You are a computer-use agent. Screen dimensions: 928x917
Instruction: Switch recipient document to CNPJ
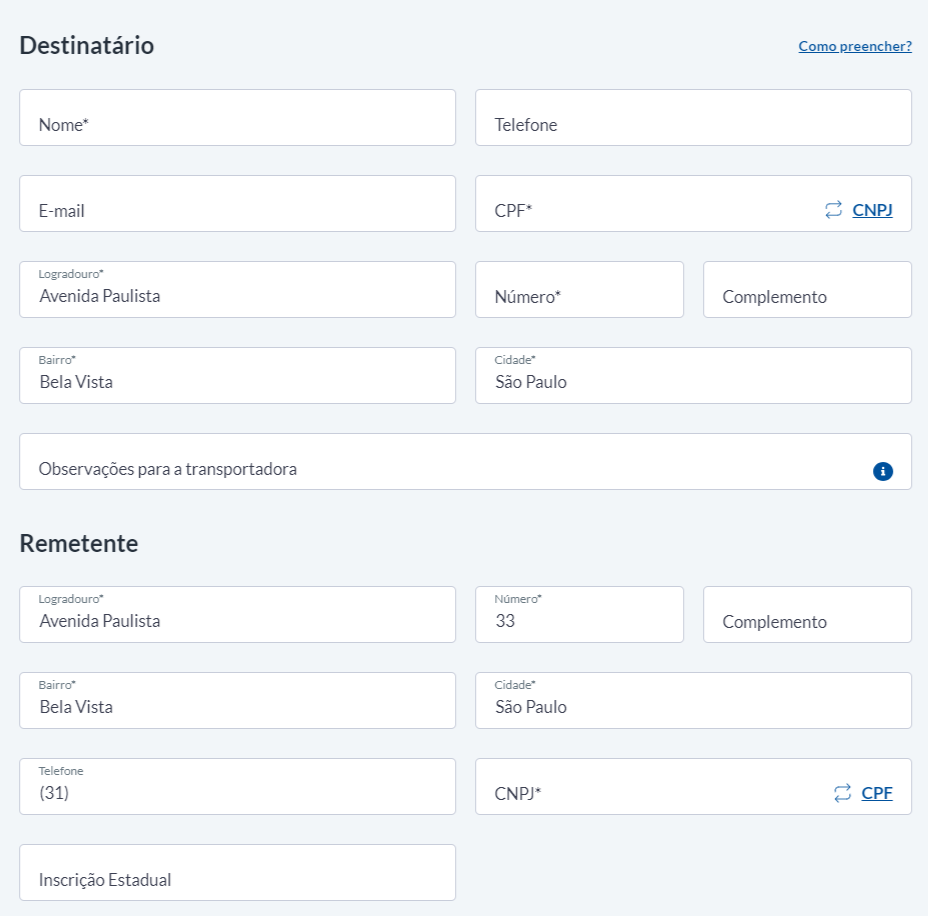(x=872, y=210)
